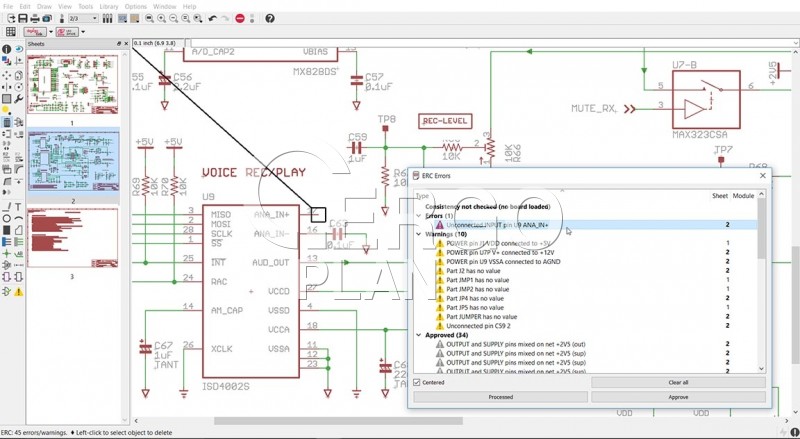
Task: Click the Design Link toolbar button
Action: tap(35, 32)
